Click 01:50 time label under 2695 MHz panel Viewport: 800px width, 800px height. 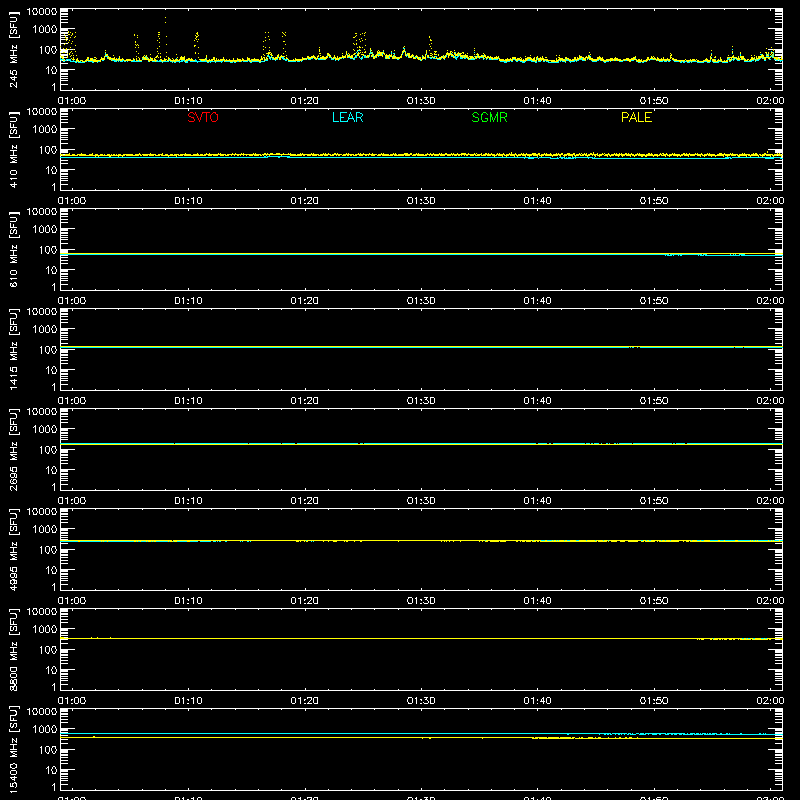coord(654,501)
